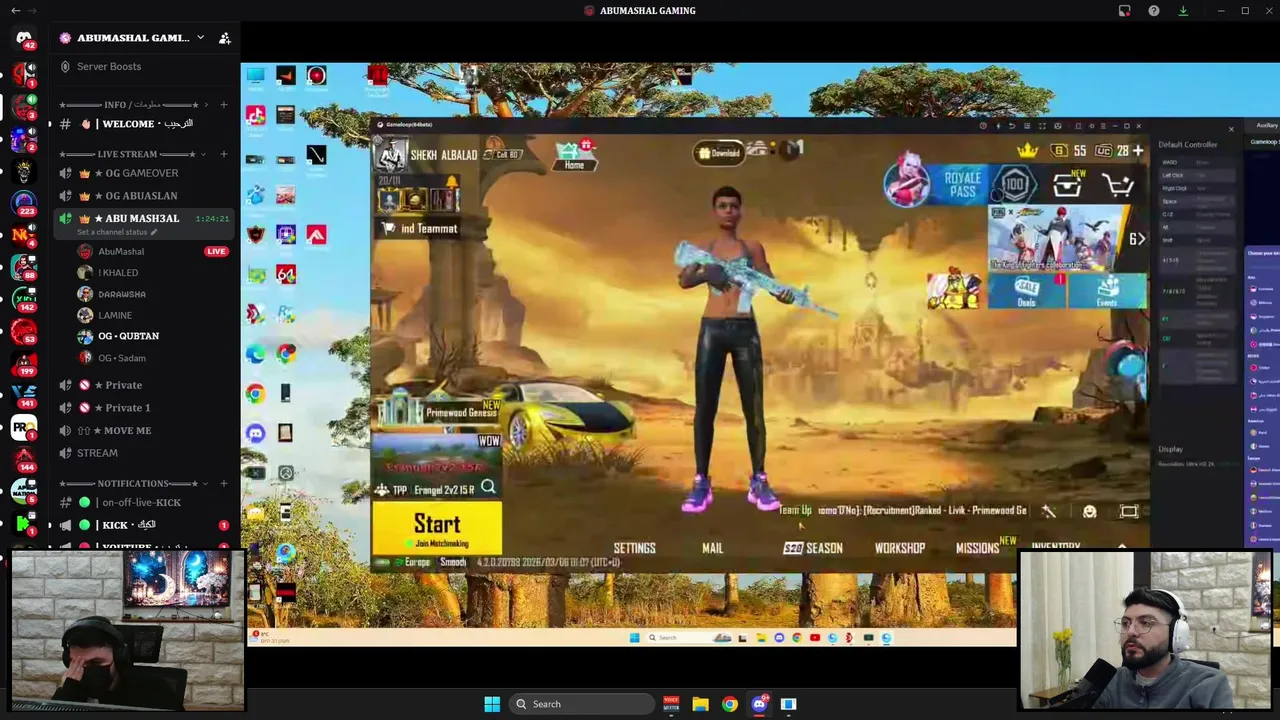Click the Find Teammate button
The width and height of the screenshot is (1280, 720).
pos(419,228)
